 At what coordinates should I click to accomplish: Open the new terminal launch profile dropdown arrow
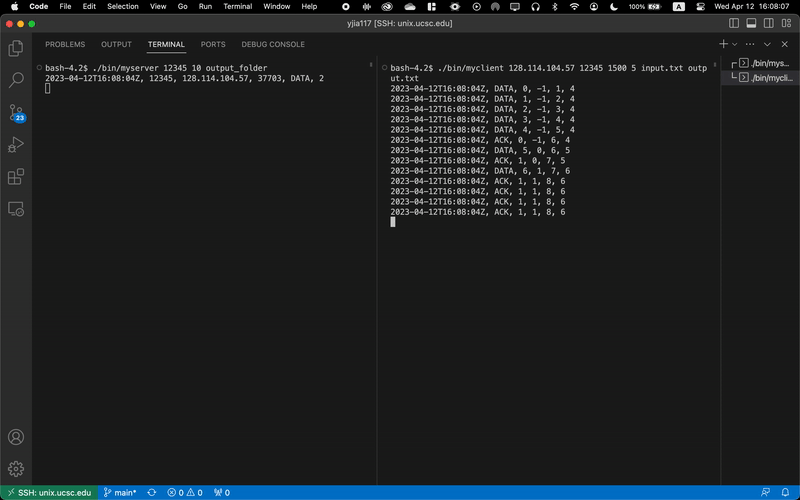click(x=735, y=44)
